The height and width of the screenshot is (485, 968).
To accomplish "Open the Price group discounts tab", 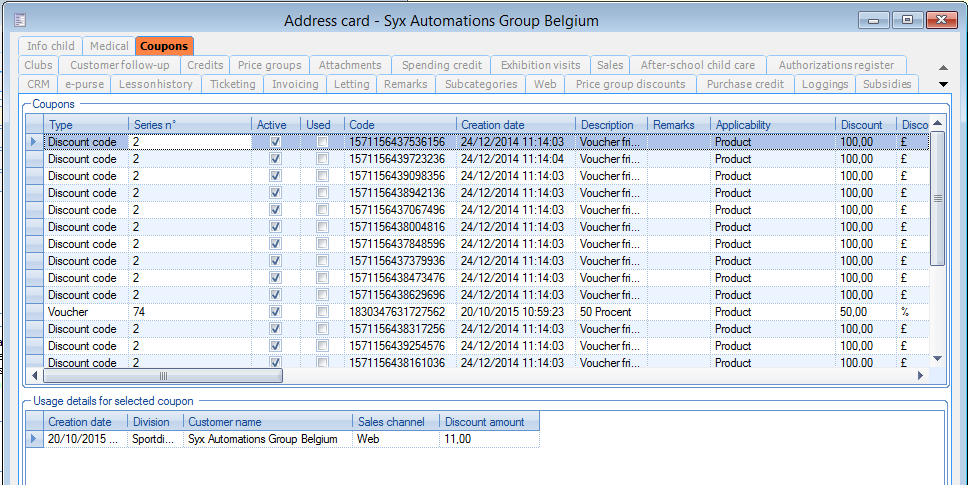I will tap(630, 84).
